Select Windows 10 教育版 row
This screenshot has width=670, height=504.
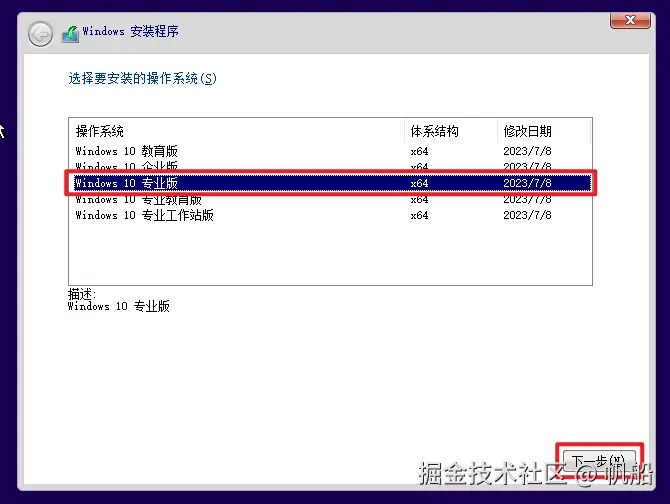click(x=330, y=151)
